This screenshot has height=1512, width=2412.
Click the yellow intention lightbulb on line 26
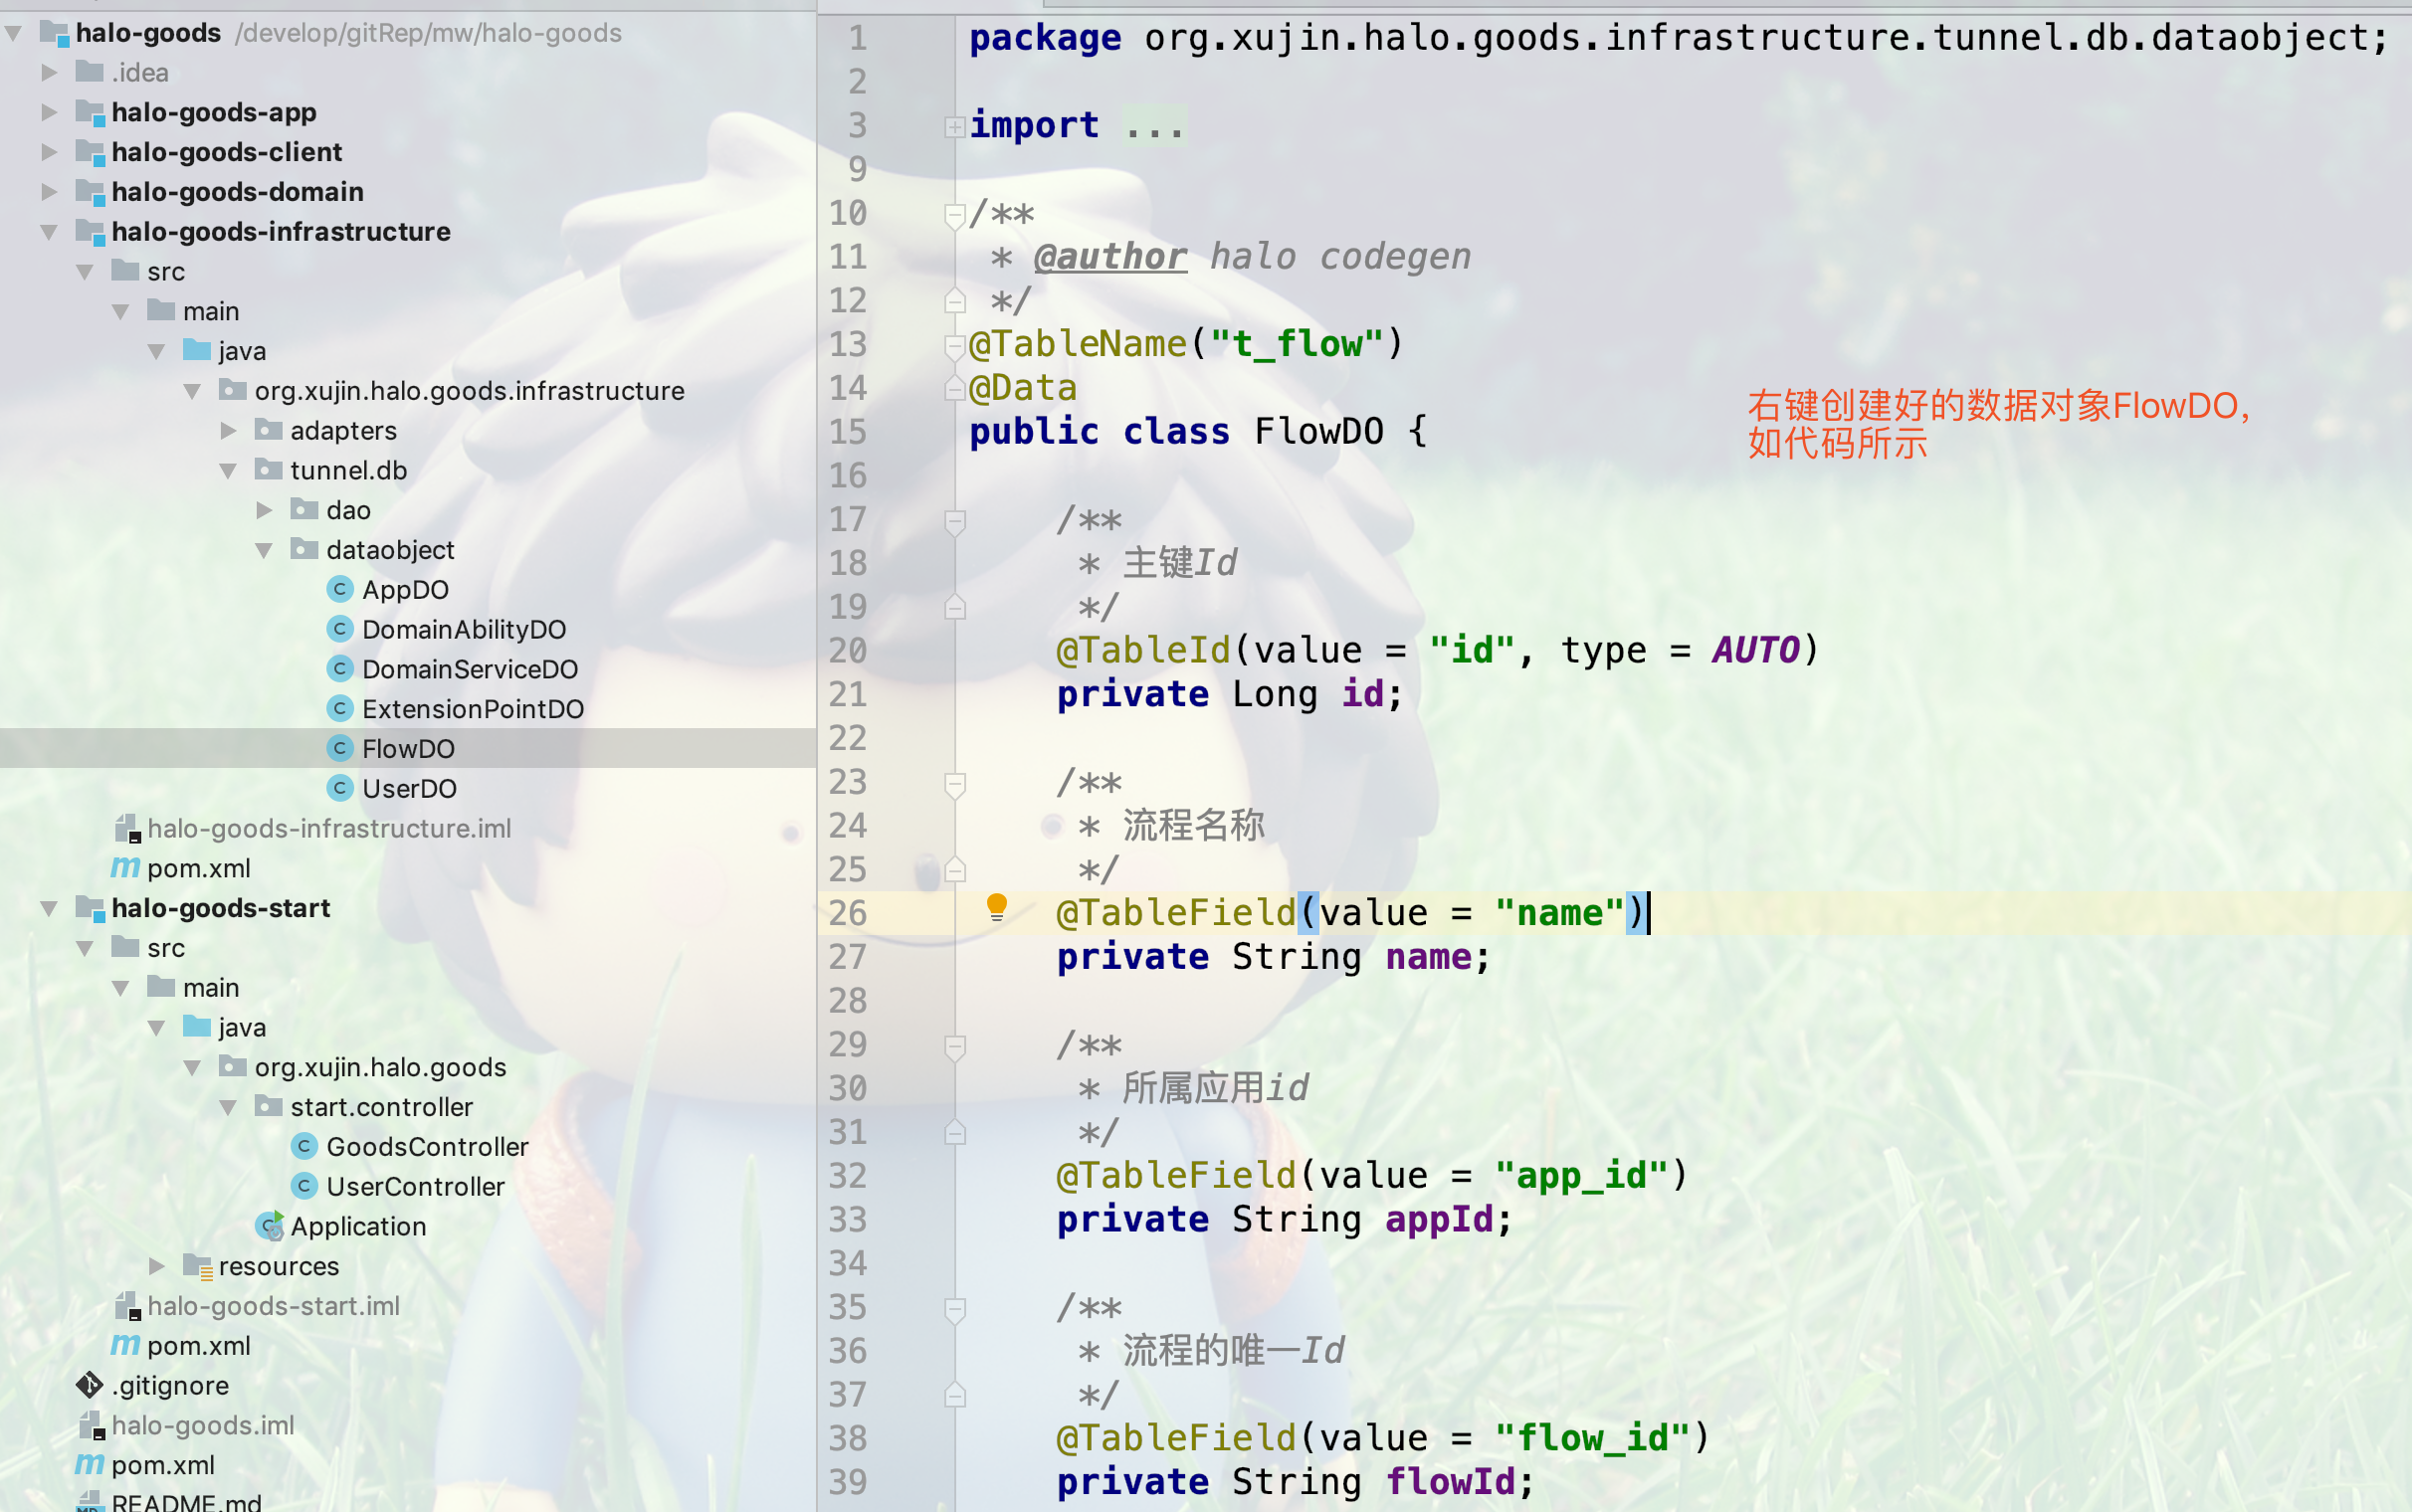pyautogui.click(x=997, y=908)
